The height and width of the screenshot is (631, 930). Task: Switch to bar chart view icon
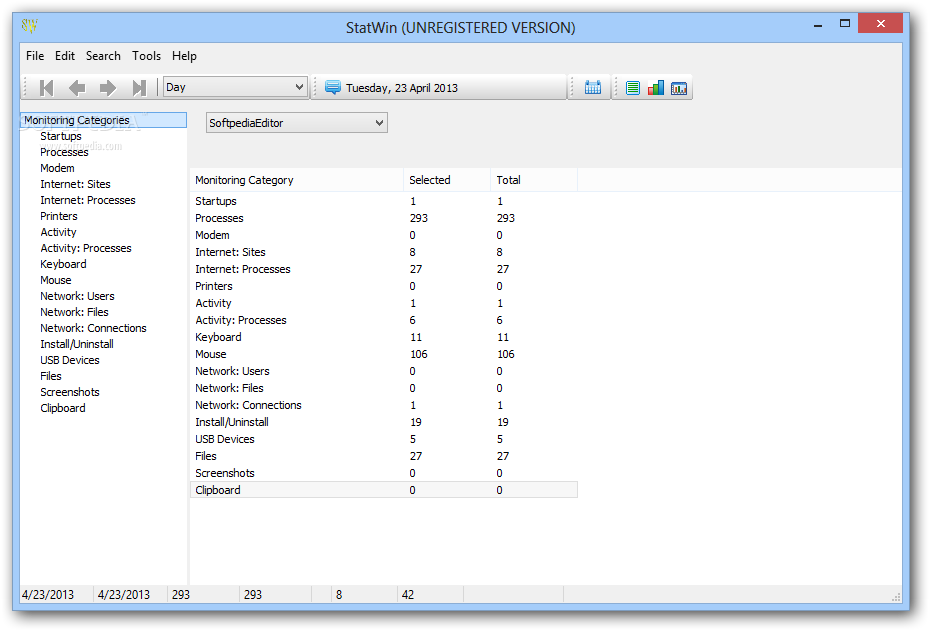(x=656, y=88)
